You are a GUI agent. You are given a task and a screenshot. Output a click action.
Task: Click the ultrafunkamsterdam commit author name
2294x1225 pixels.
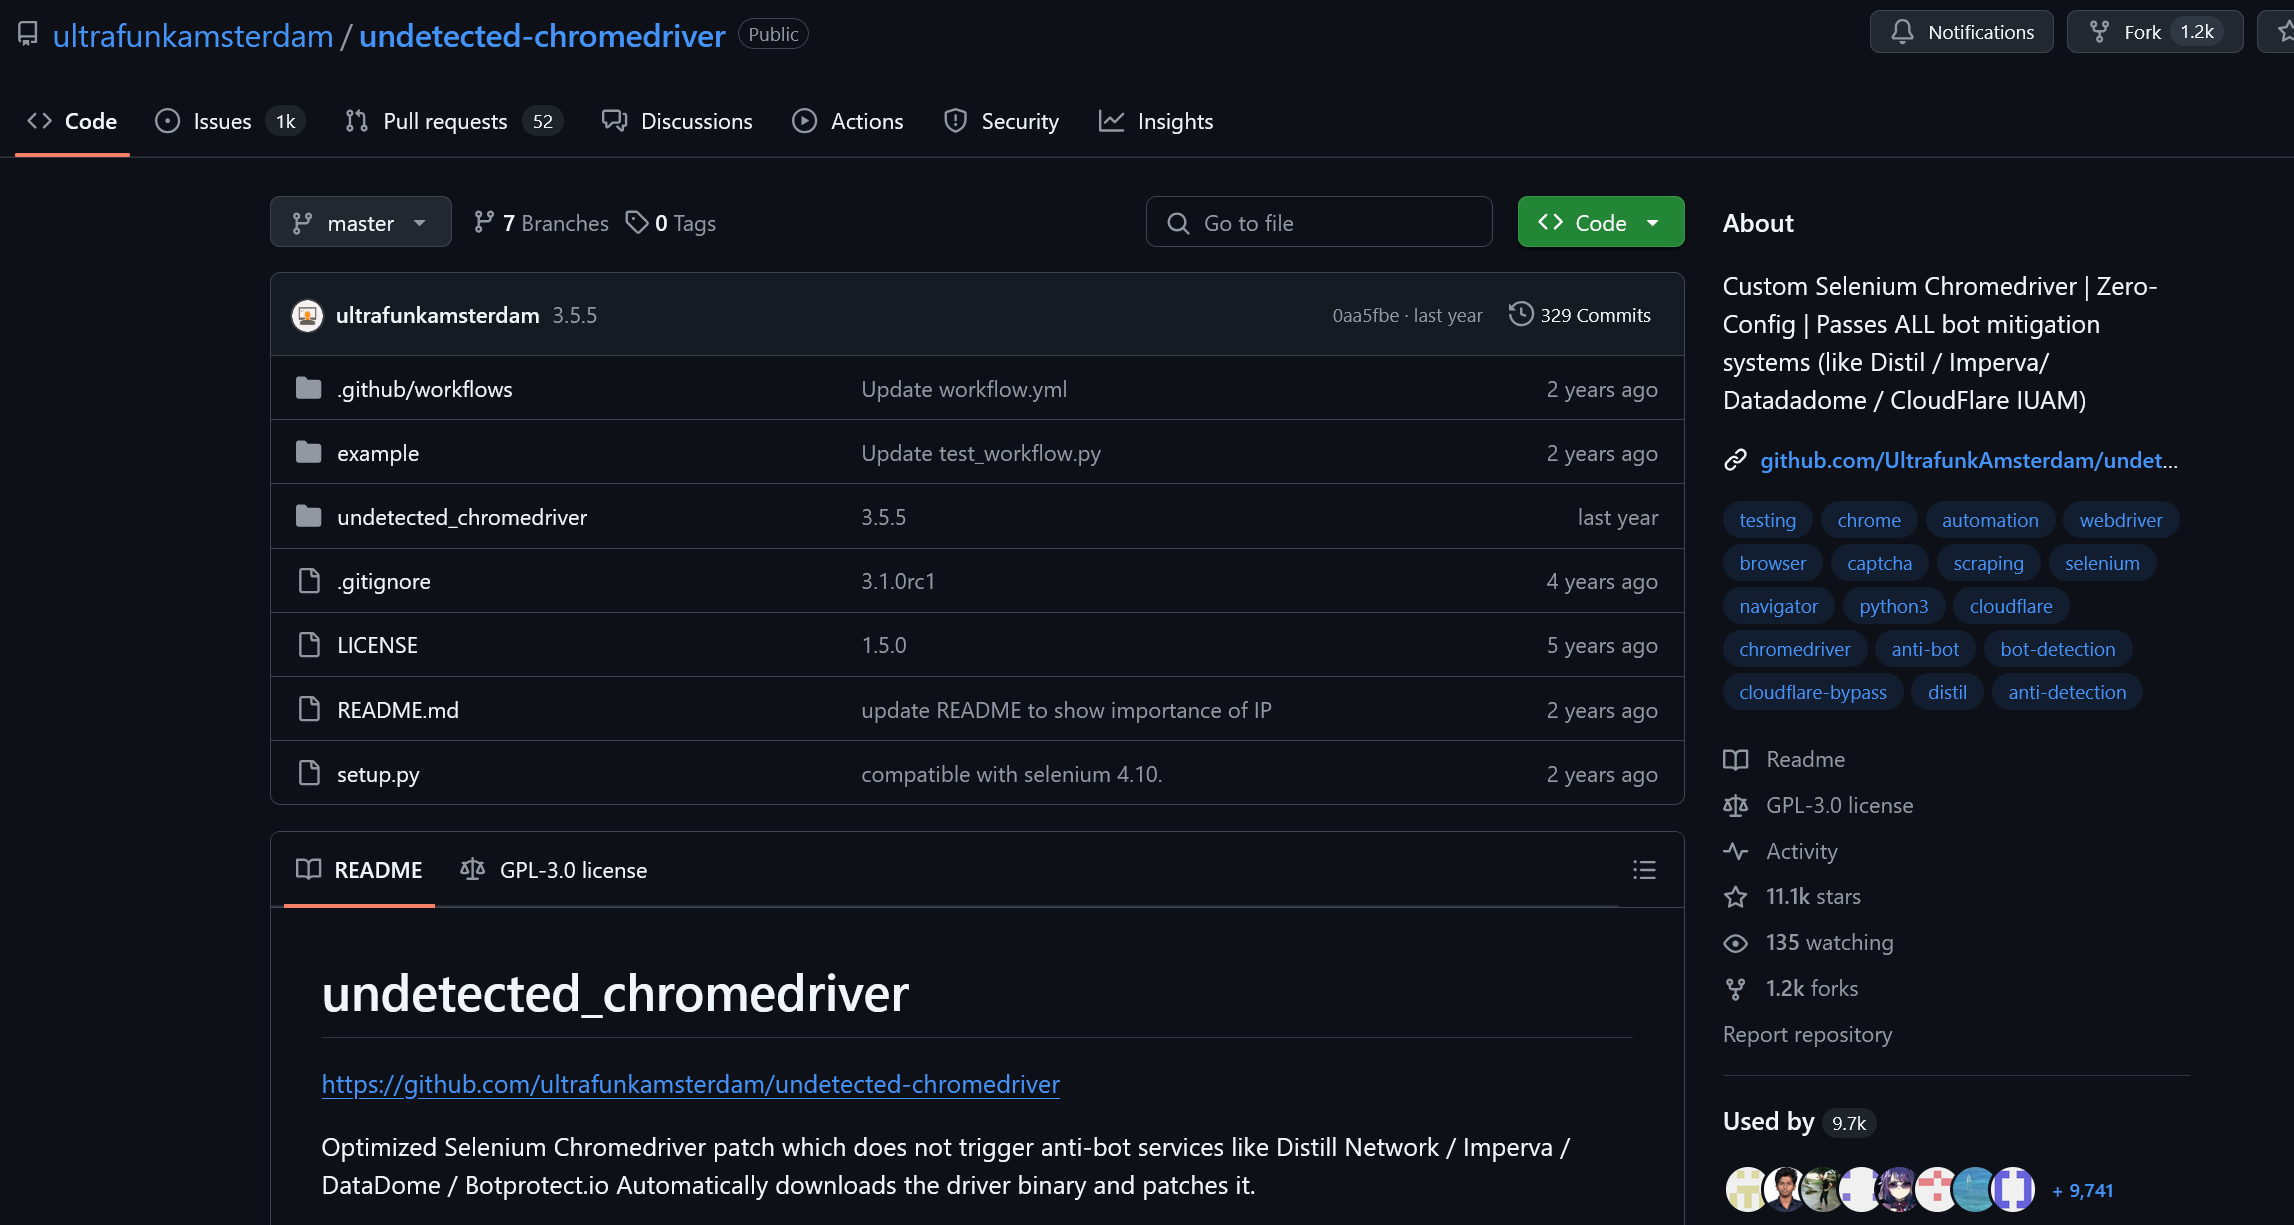tap(437, 315)
